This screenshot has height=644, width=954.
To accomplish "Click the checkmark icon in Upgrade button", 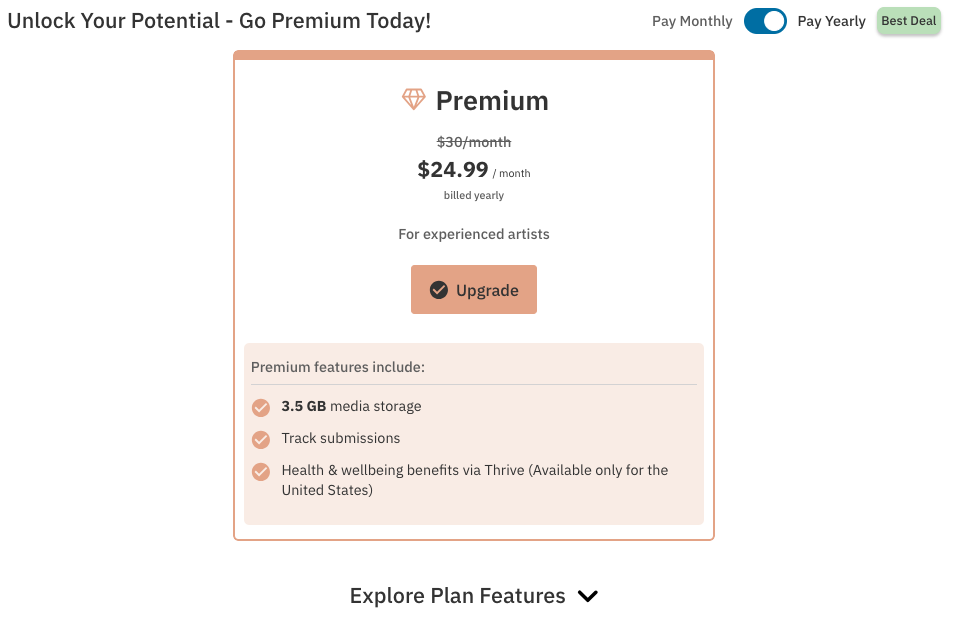I will point(439,290).
